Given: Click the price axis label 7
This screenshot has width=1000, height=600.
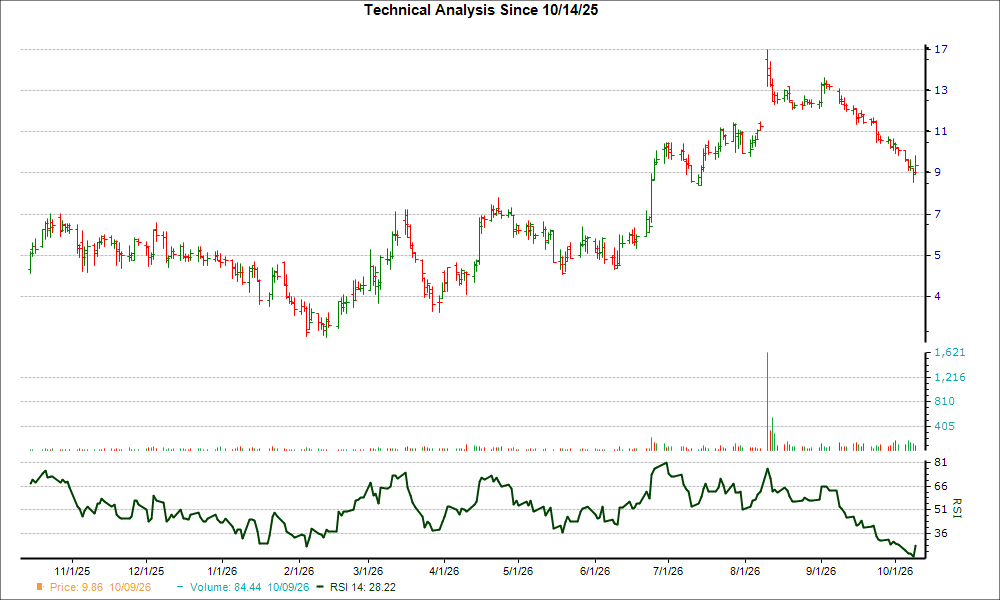Looking at the screenshot, I should coord(938,214).
